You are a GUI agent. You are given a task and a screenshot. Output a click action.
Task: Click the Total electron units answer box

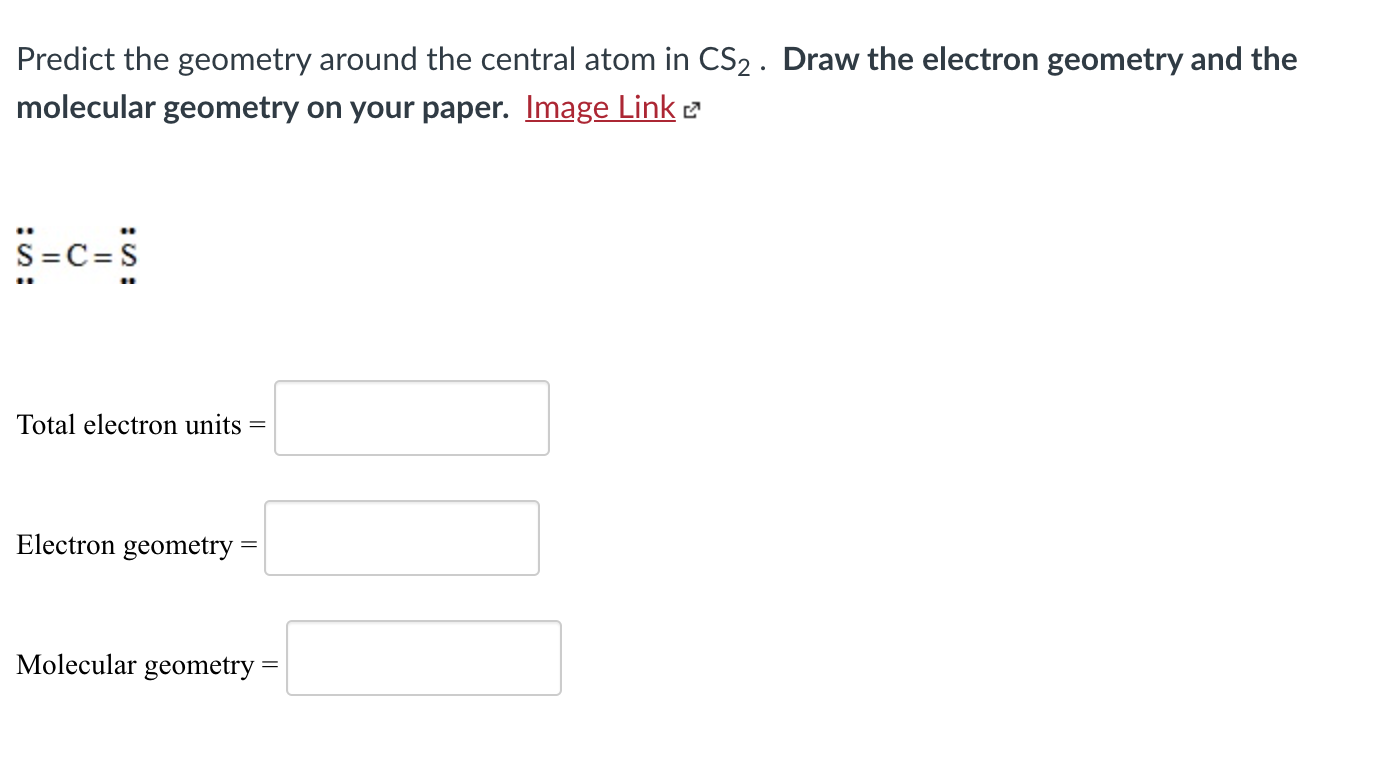pos(411,417)
